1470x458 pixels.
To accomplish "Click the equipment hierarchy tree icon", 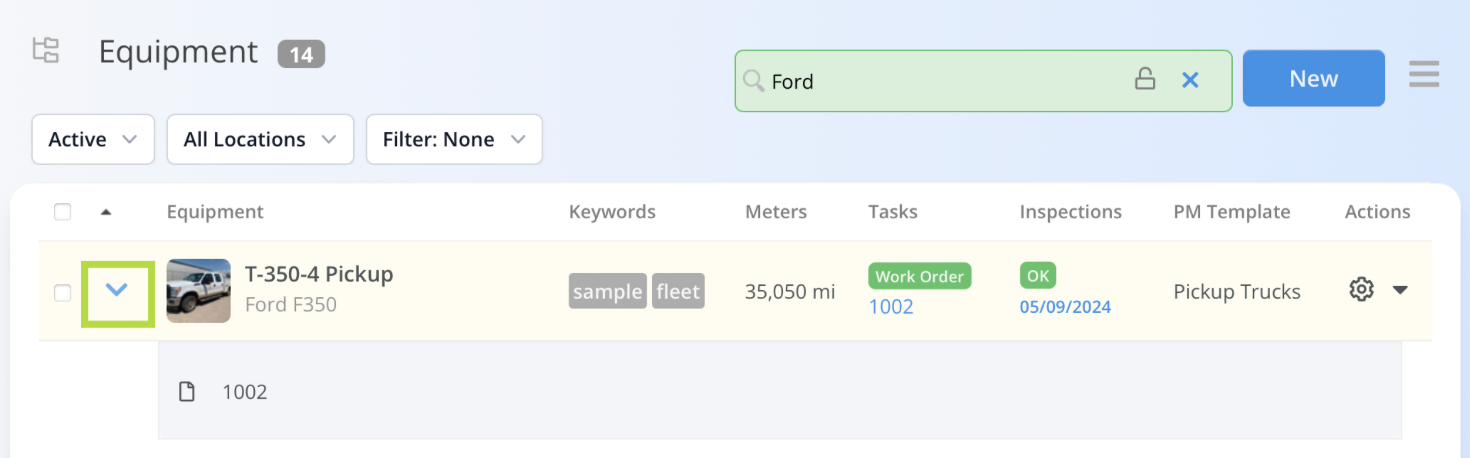I will (x=46, y=50).
